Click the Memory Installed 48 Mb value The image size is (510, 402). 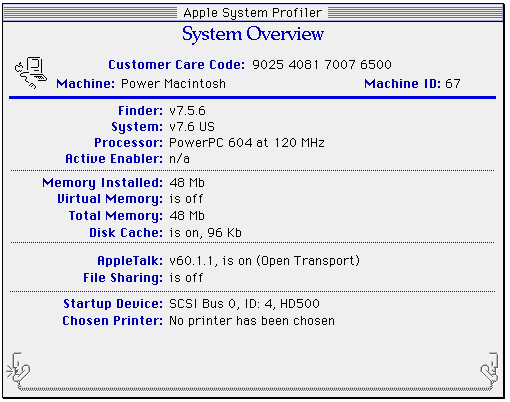click(x=187, y=183)
